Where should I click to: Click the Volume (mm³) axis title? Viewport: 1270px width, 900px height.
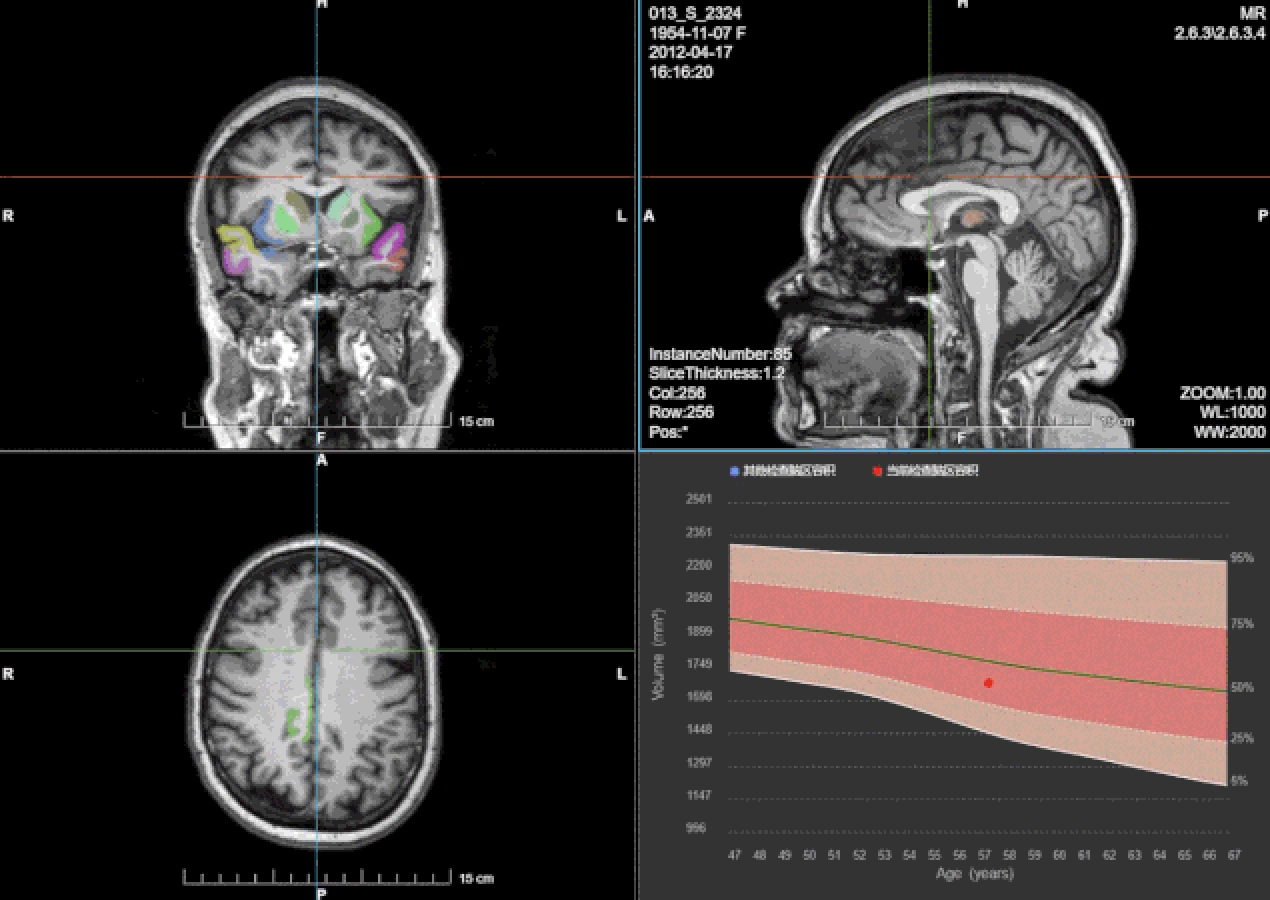click(x=657, y=653)
